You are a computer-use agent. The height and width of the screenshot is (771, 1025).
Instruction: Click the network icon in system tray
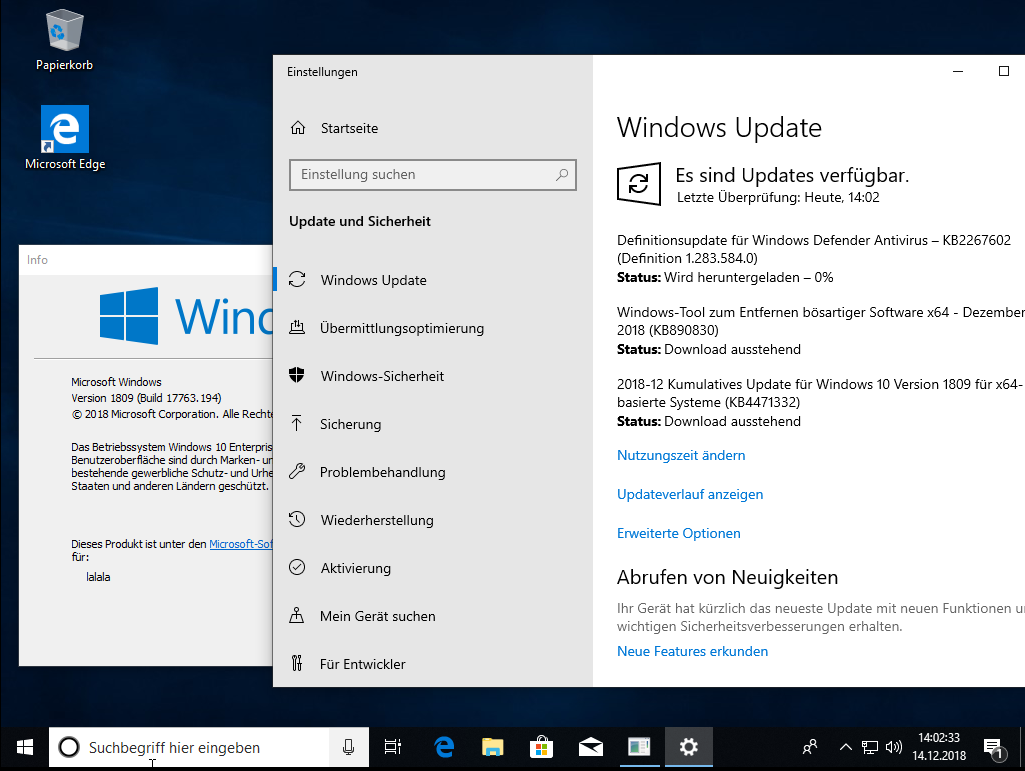coord(869,747)
